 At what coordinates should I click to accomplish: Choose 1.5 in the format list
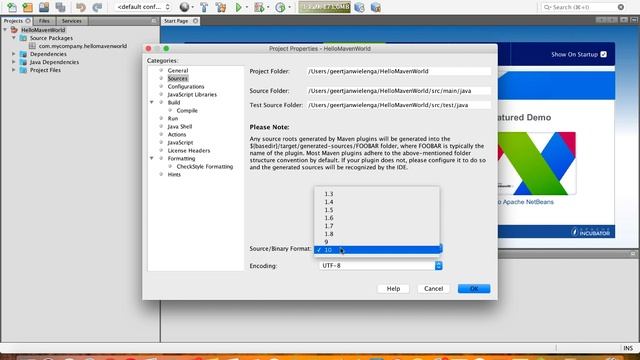click(x=377, y=210)
